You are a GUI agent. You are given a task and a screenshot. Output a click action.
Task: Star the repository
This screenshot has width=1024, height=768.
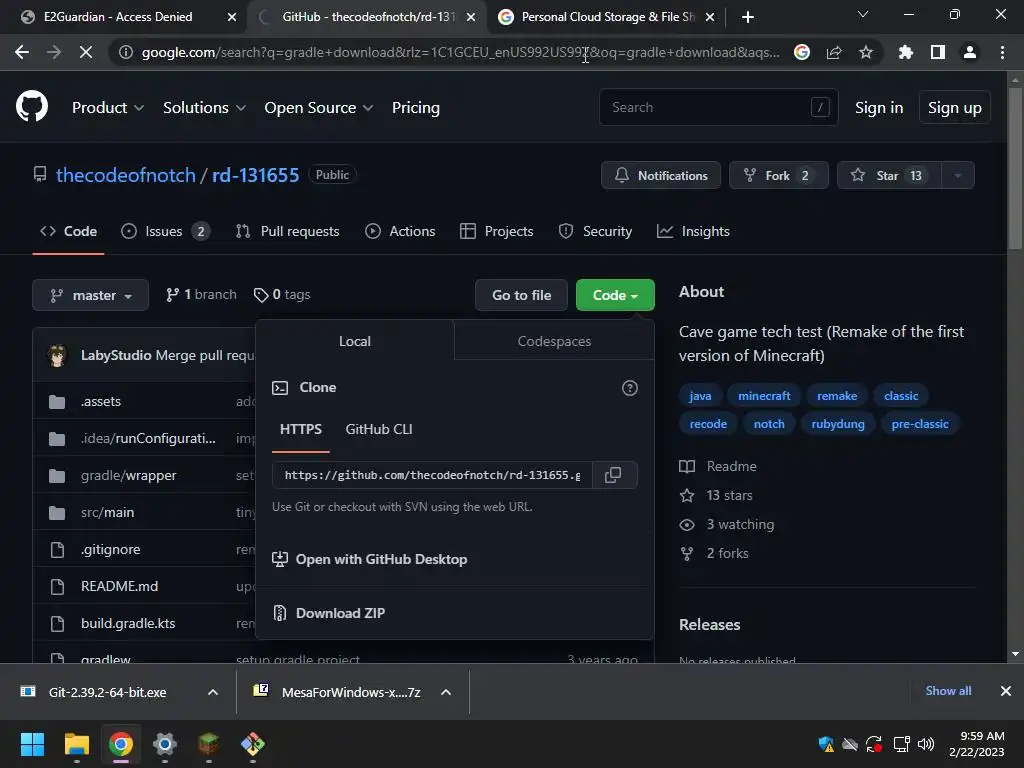coord(889,175)
